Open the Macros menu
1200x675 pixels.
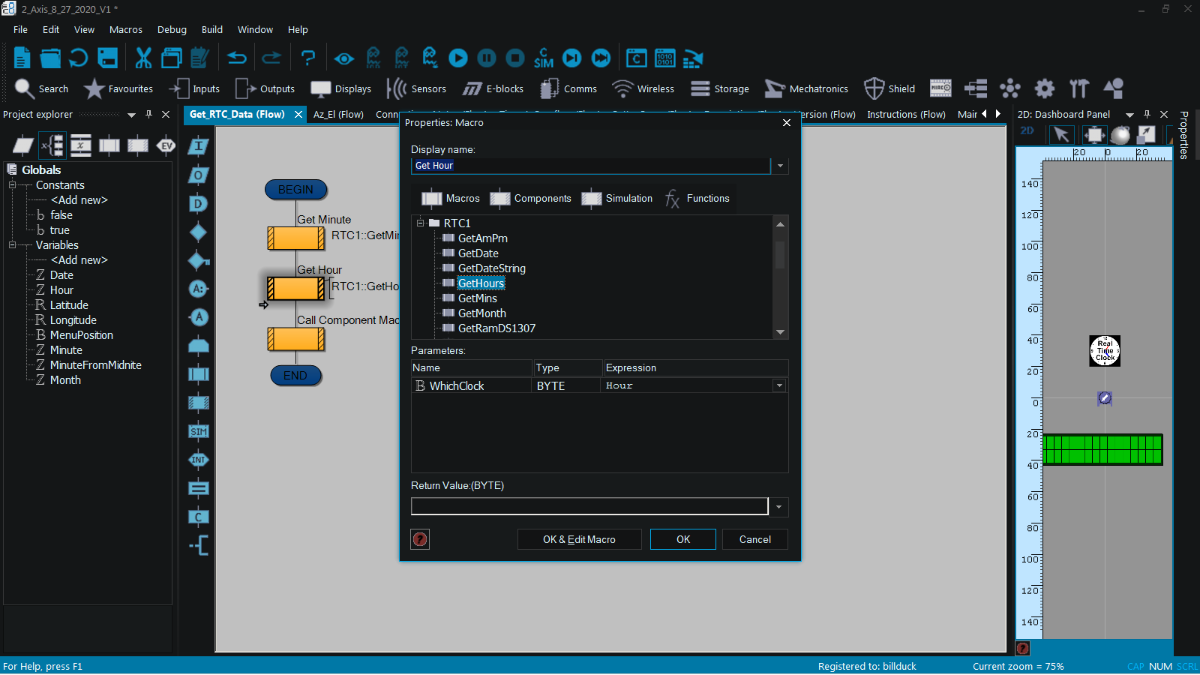[126, 30]
